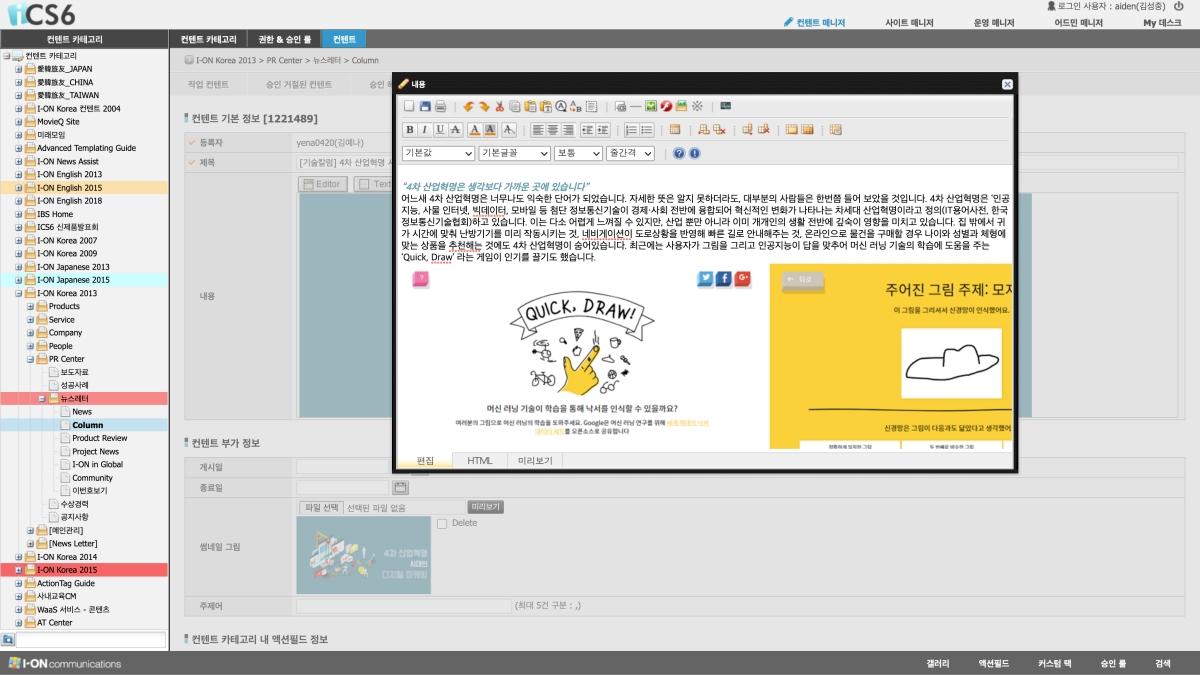Click the power logout icon at top right
This screenshot has width=1200, height=675.
(1179, 6)
